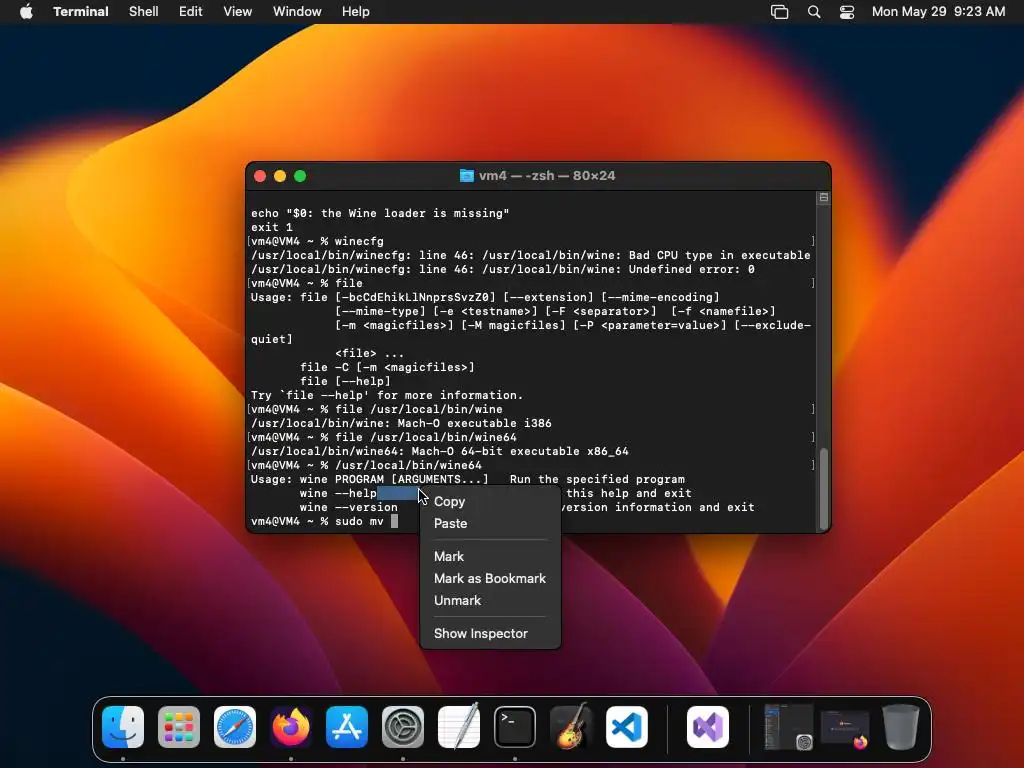The height and width of the screenshot is (768, 1024).
Task: Open the Apple menu
Action: point(26,11)
